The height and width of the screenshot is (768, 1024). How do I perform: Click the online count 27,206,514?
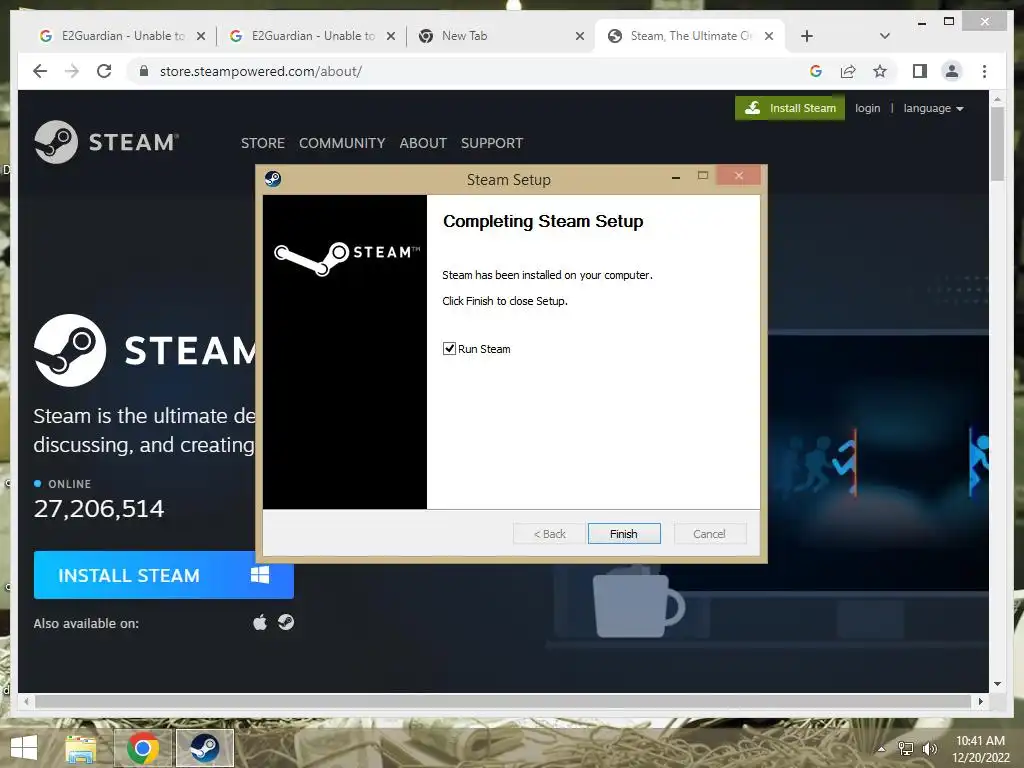[x=99, y=509]
